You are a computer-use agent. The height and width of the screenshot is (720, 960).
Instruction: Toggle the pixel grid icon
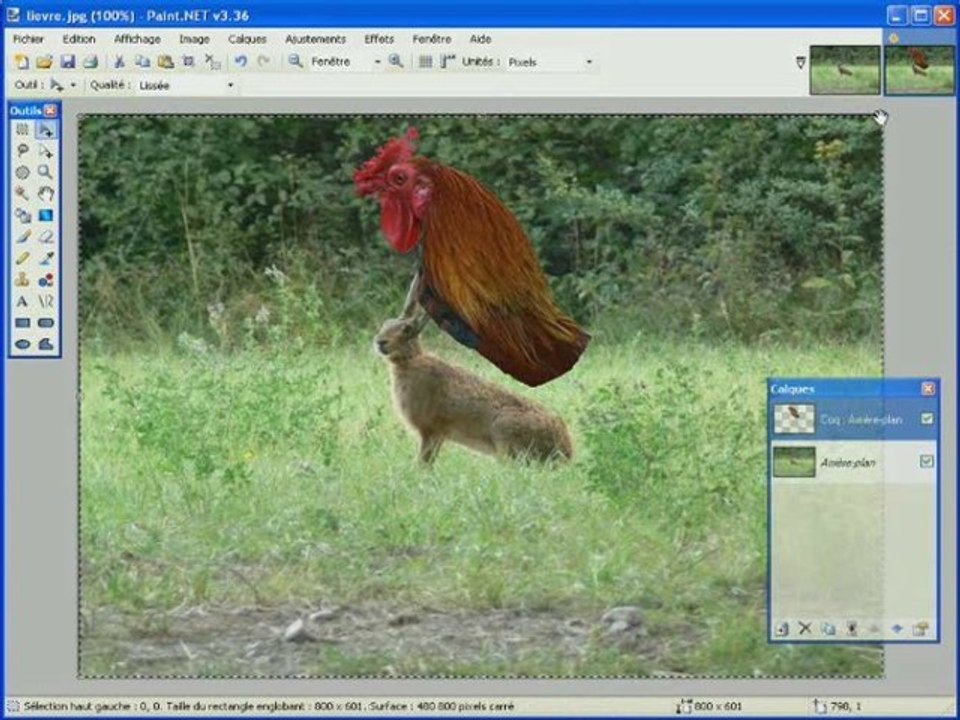tap(425, 62)
